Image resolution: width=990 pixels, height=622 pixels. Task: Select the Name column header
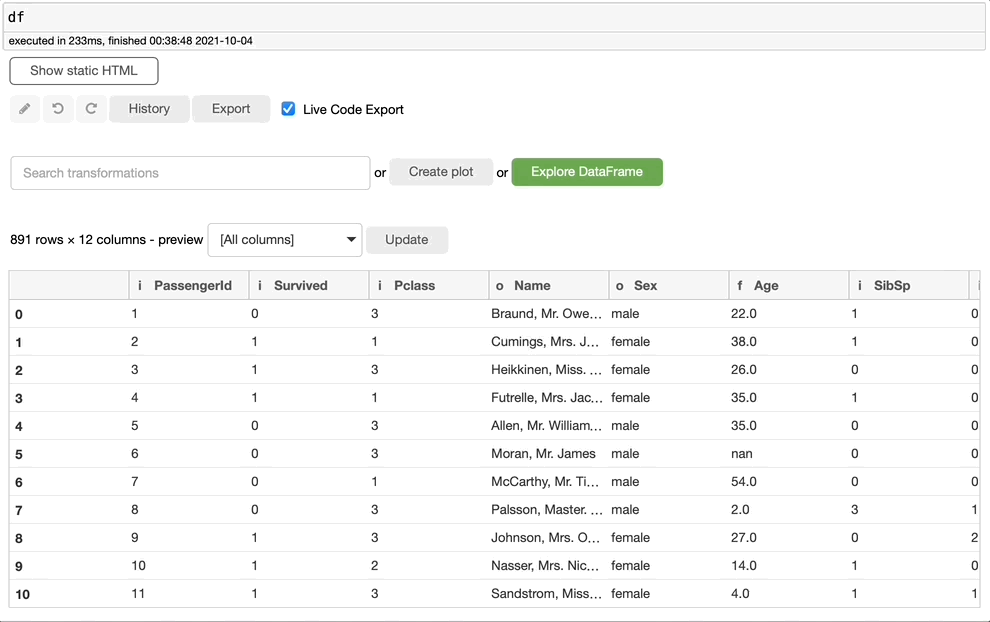tap(532, 286)
